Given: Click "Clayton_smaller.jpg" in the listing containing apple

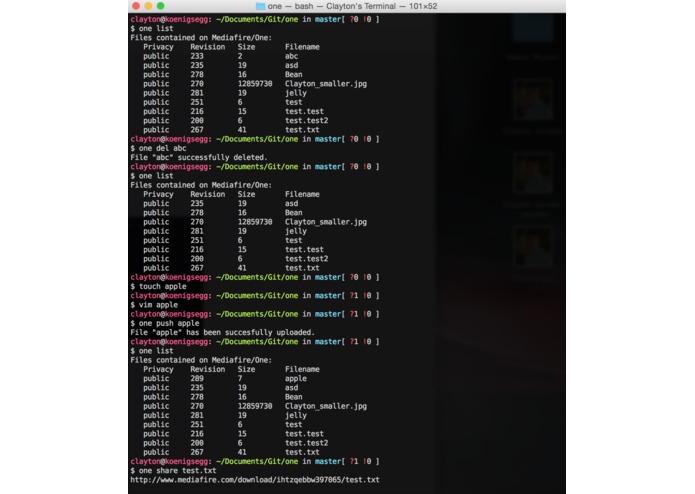Looking at the screenshot, I should (x=326, y=406).
